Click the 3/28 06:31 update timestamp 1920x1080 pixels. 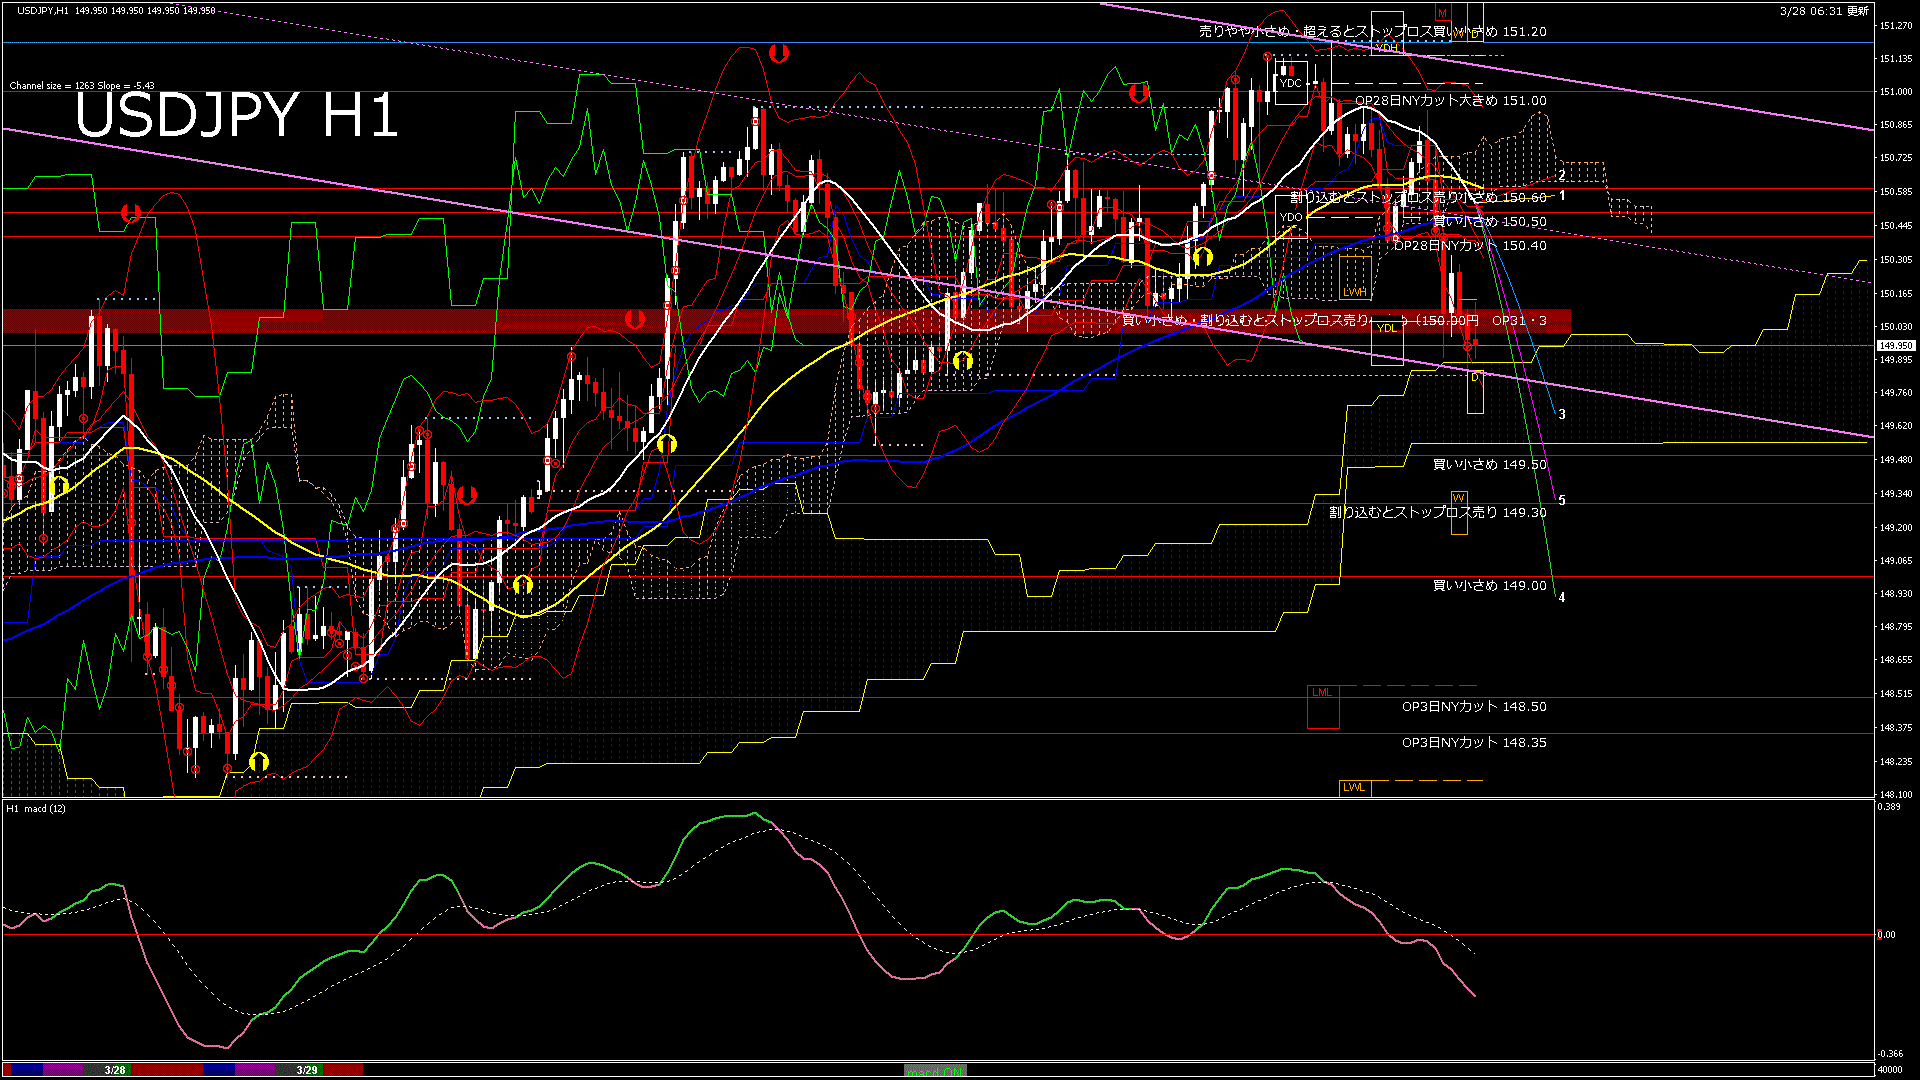pyautogui.click(x=1824, y=11)
